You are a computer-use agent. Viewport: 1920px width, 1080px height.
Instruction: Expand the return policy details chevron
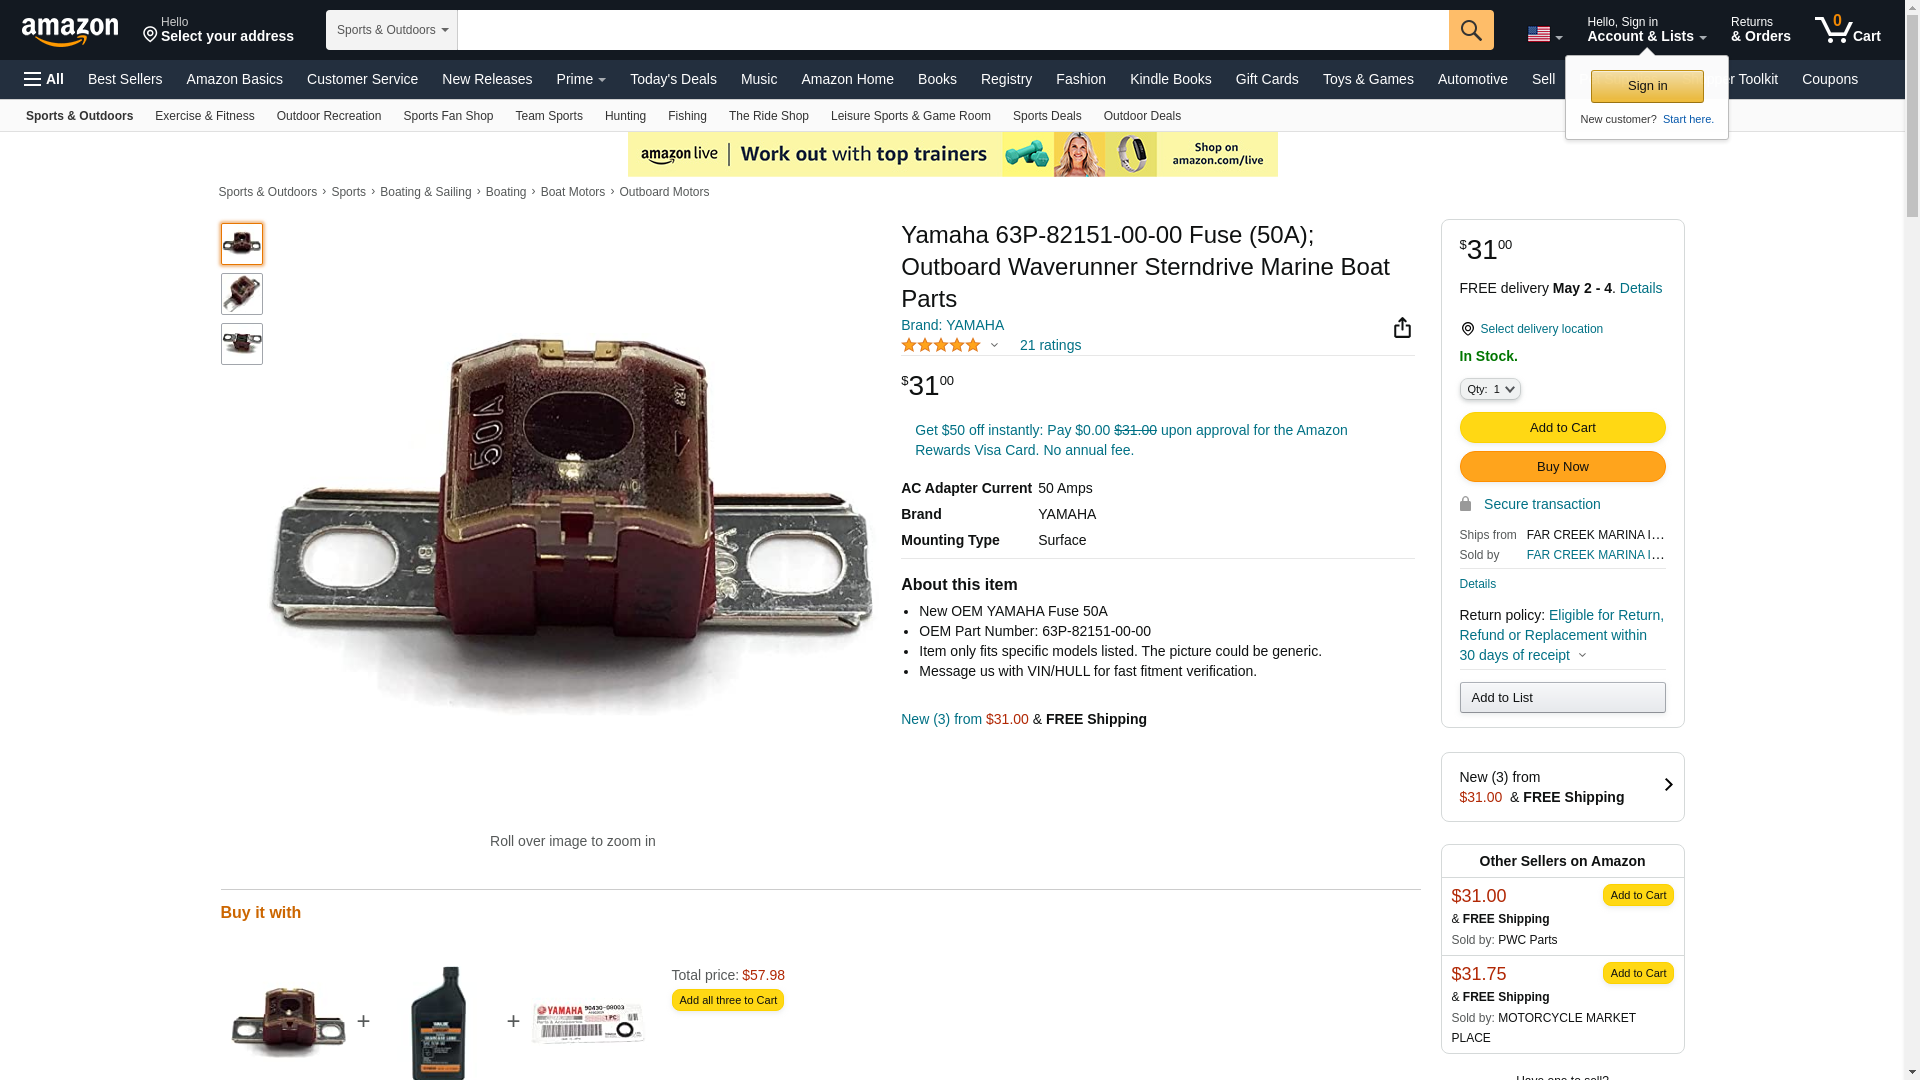(x=1582, y=656)
